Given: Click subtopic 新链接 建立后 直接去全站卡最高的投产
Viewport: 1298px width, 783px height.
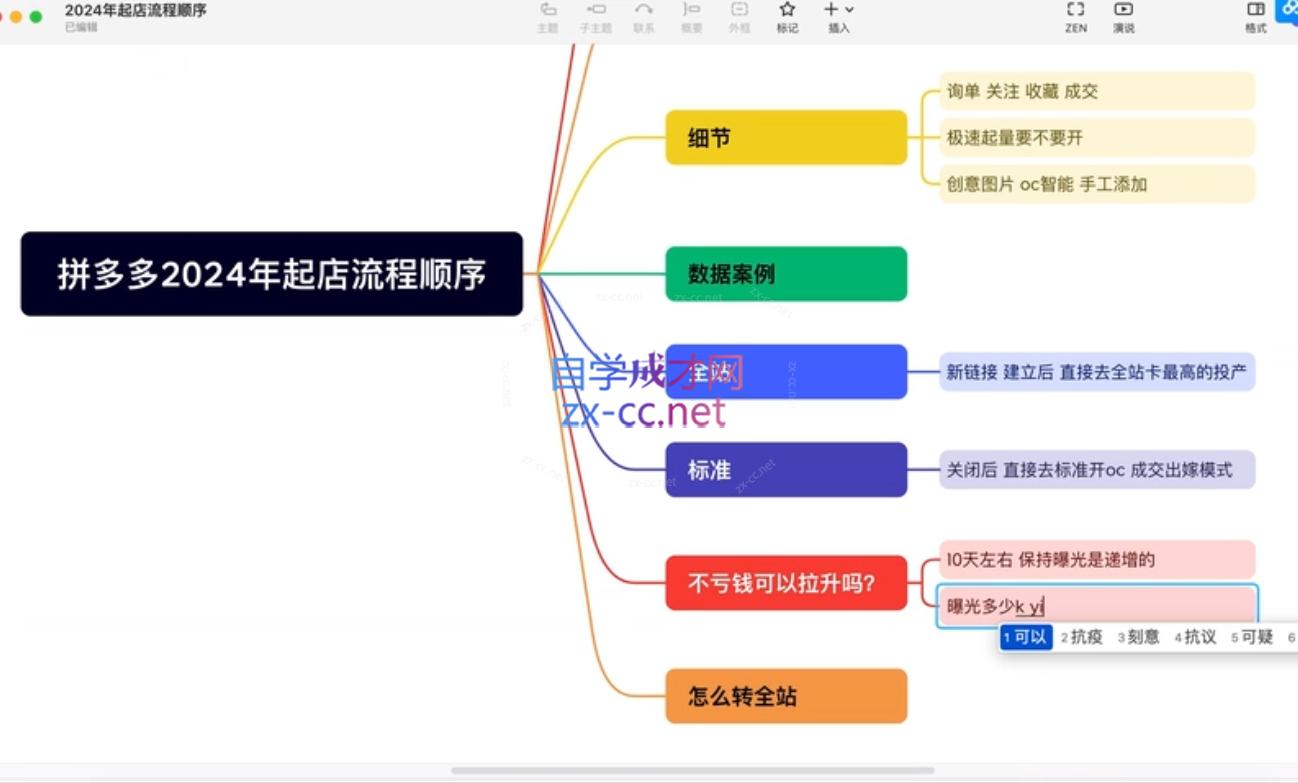Looking at the screenshot, I should (x=1097, y=372).
